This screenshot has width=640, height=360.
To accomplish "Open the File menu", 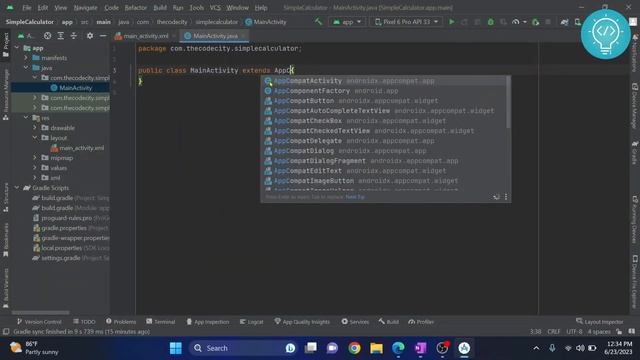I will click(x=27, y=8).
